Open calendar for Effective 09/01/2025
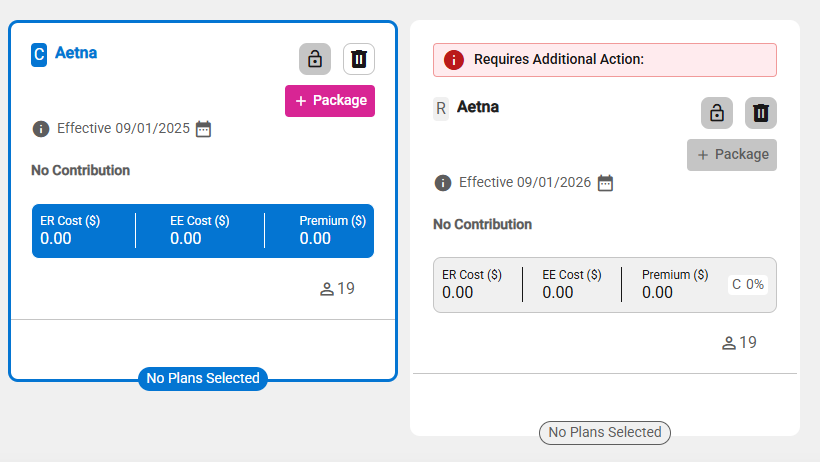This screenshot has height=462, width=820. pyautogui.click(x=203, y=129)
